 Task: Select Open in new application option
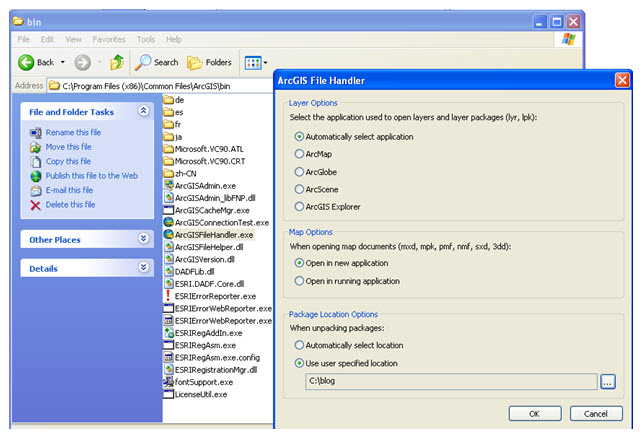(x=299, y=263)
